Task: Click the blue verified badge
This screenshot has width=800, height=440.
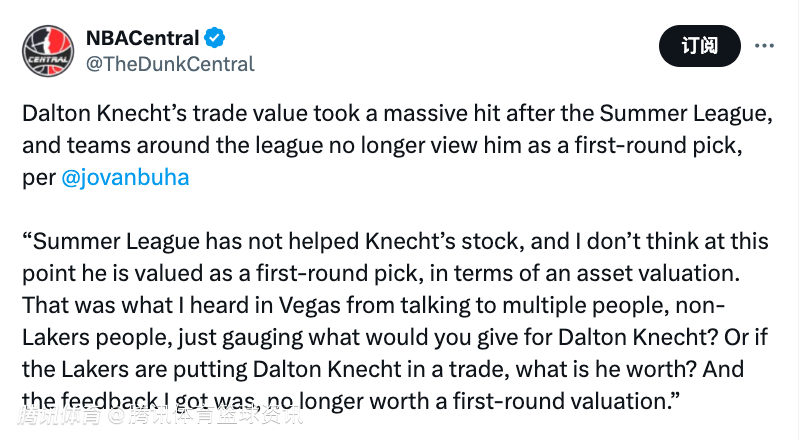Action: coord(214,38)
